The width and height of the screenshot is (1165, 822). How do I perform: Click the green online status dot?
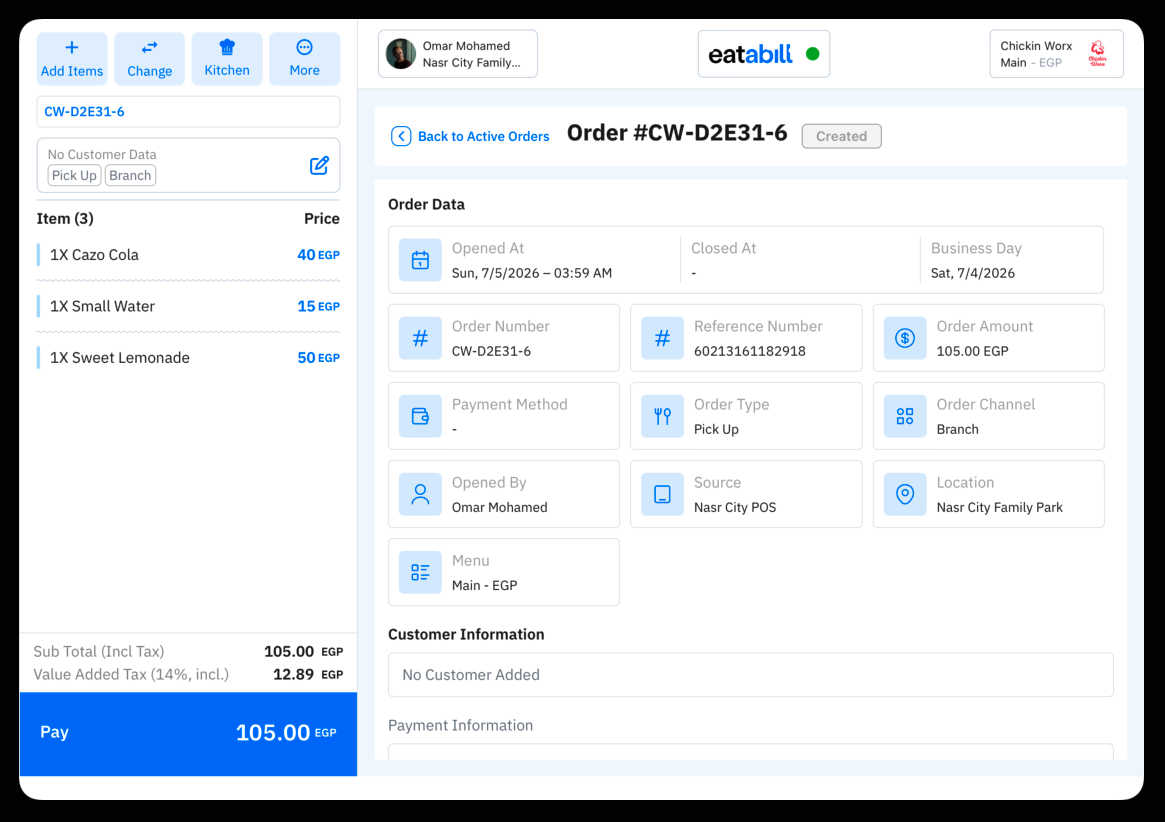813,54
